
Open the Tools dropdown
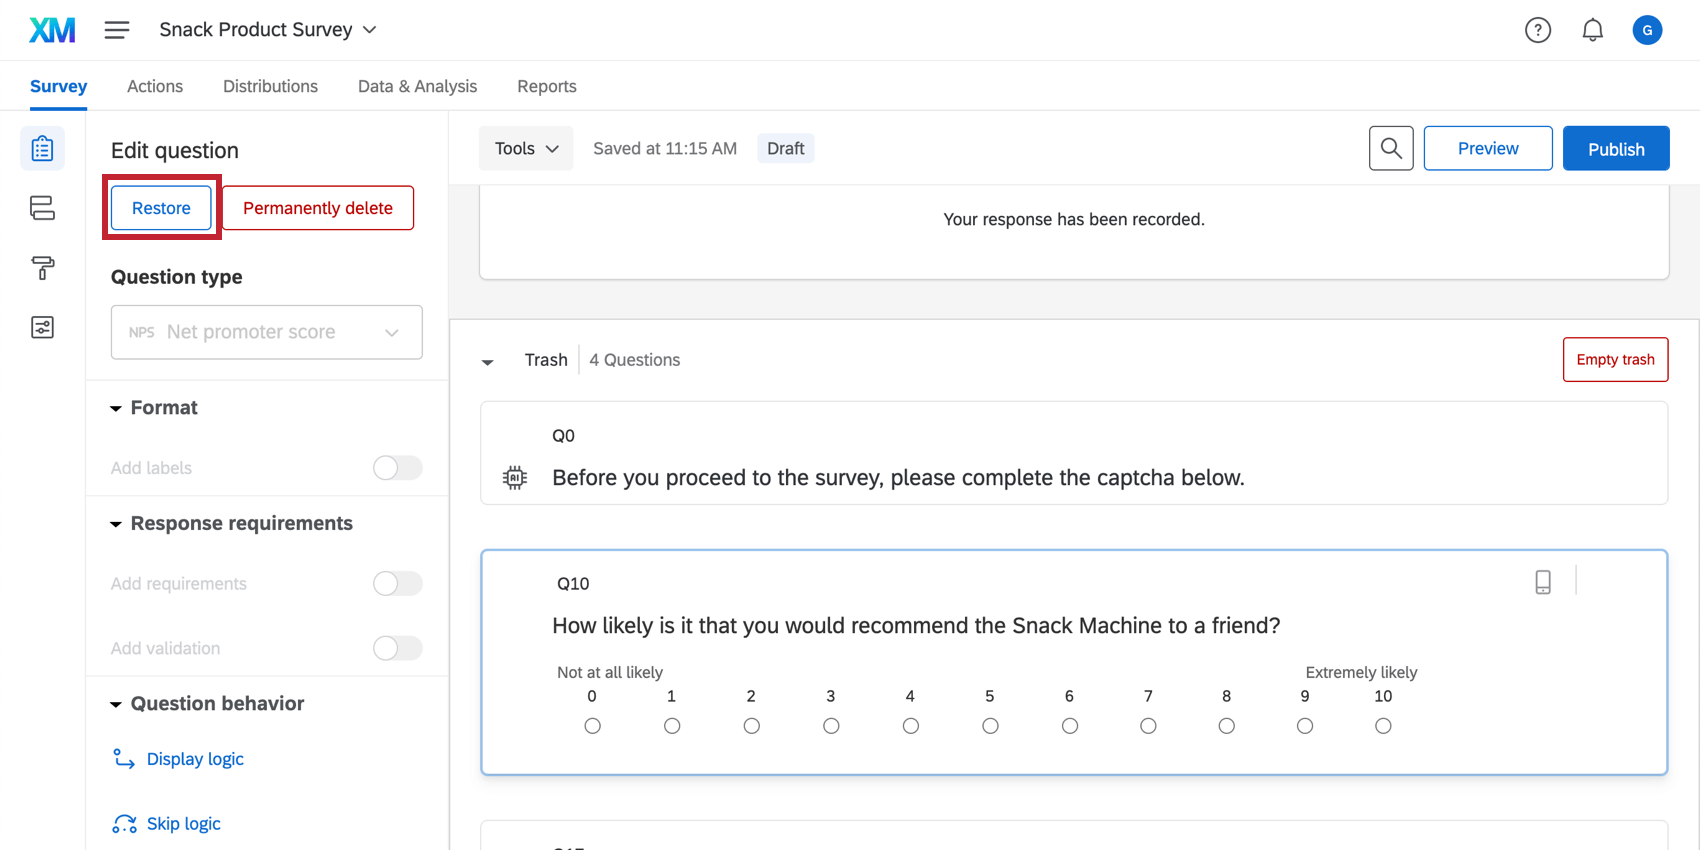coord(526,148)
